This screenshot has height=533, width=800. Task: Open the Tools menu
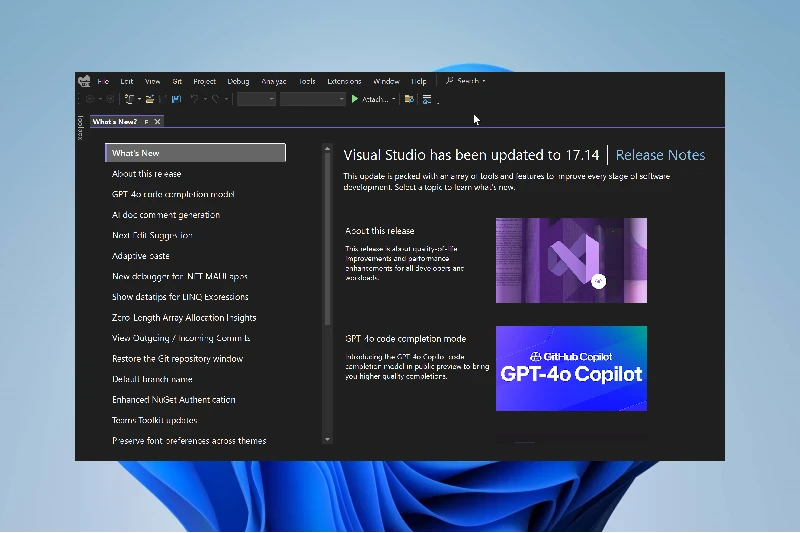pyautogui.click(x=307, y=81)
